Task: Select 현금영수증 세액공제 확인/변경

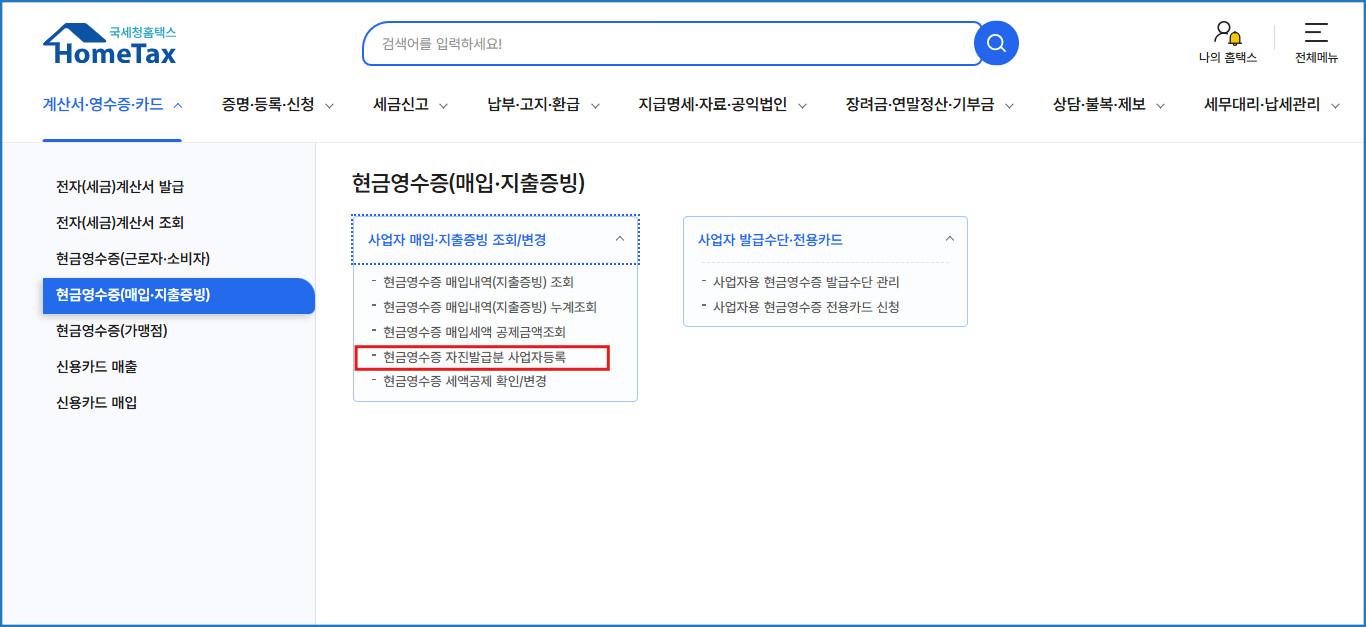Action: tap(466, 381)
